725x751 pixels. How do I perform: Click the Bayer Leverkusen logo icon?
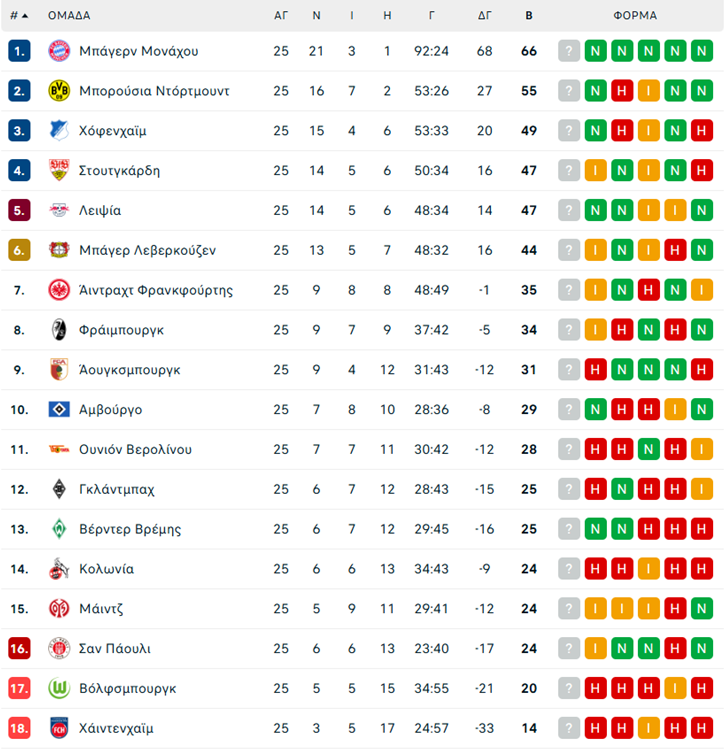(x=59, y=250)
